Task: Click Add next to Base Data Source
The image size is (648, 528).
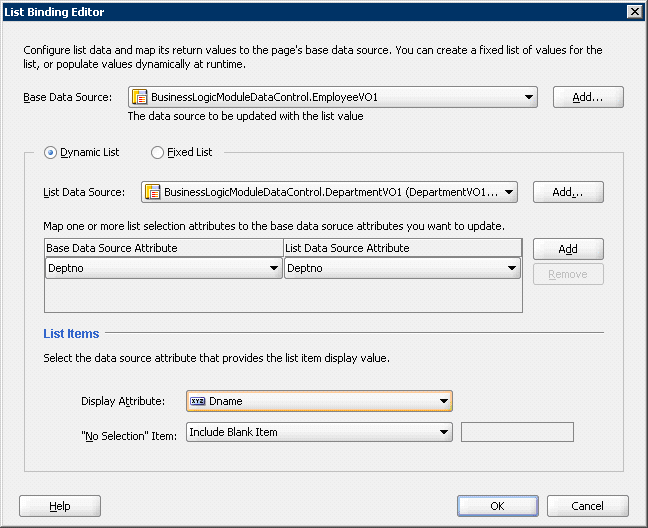Action: 588,97
